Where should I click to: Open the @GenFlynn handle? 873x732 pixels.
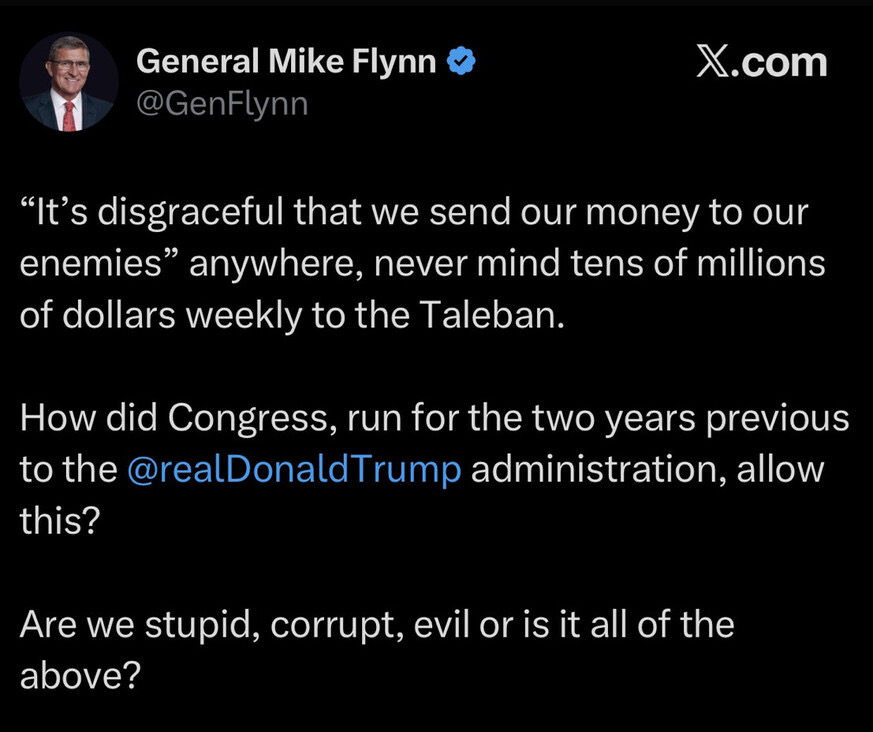[221, 103]
